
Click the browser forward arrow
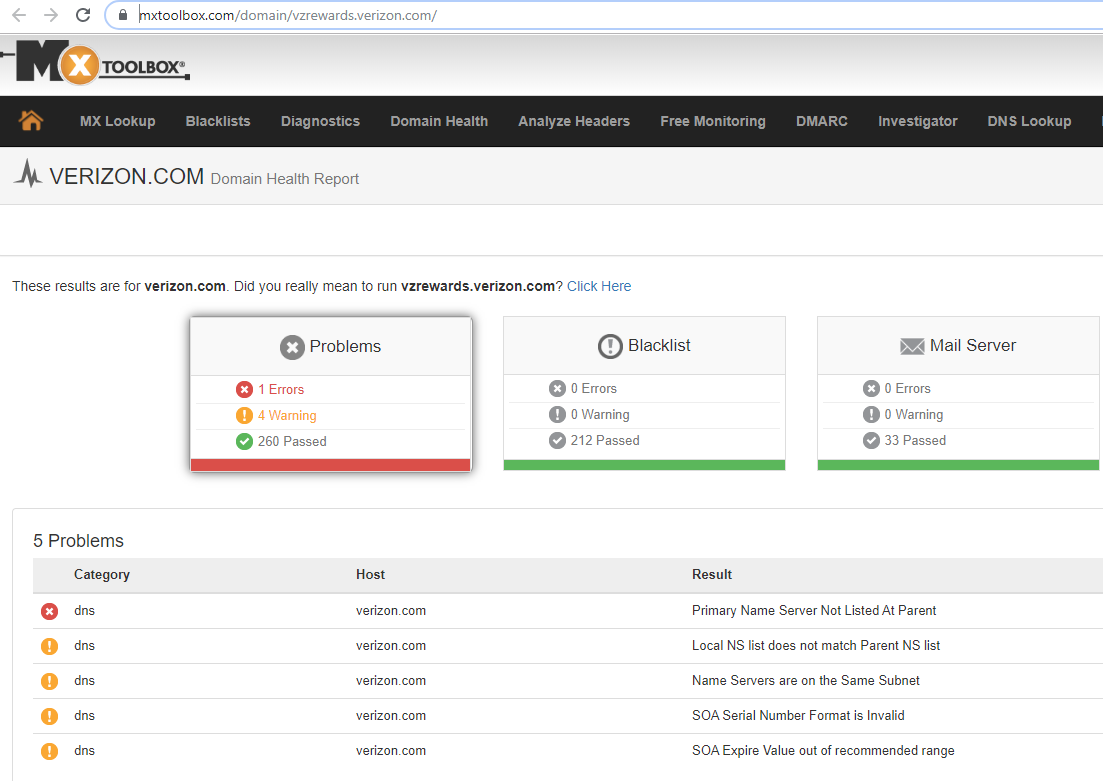pos(51,15)
